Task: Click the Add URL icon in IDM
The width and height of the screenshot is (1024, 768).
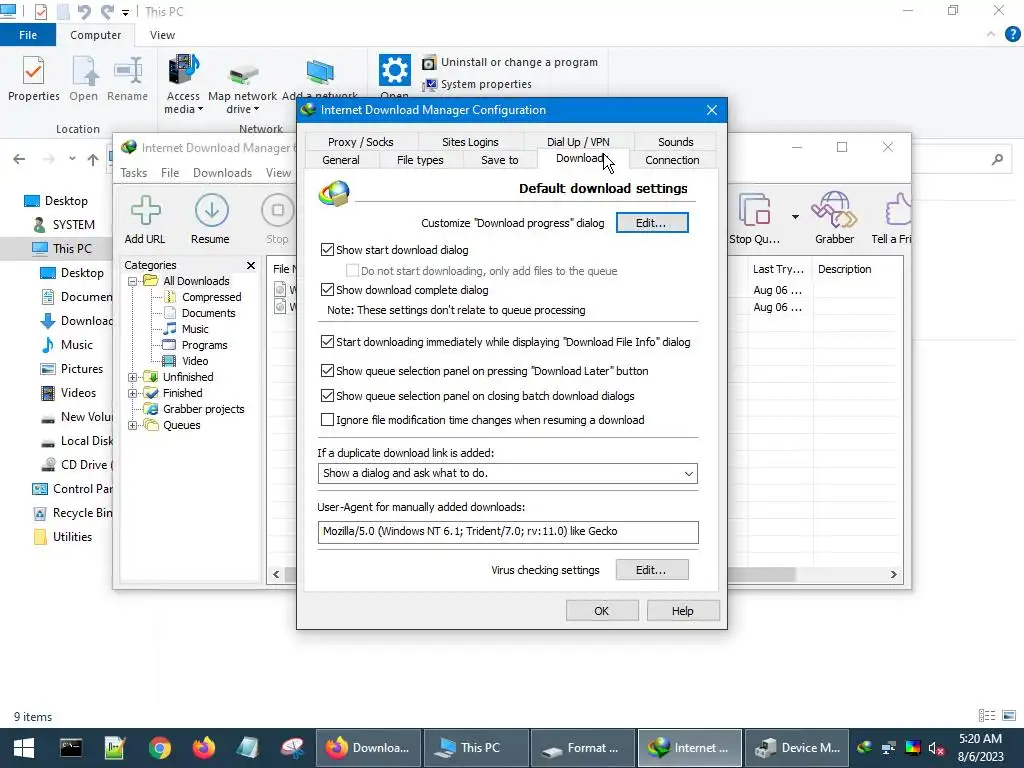Action: click(145, 211)
